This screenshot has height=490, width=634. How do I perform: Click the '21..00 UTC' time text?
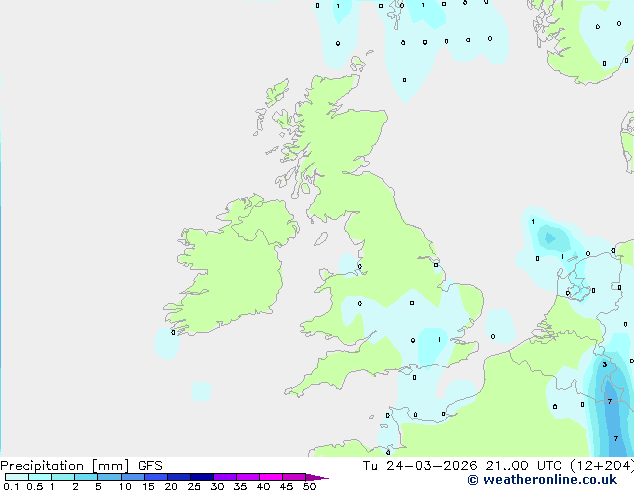pyautogui.click(x=523, y=466)
